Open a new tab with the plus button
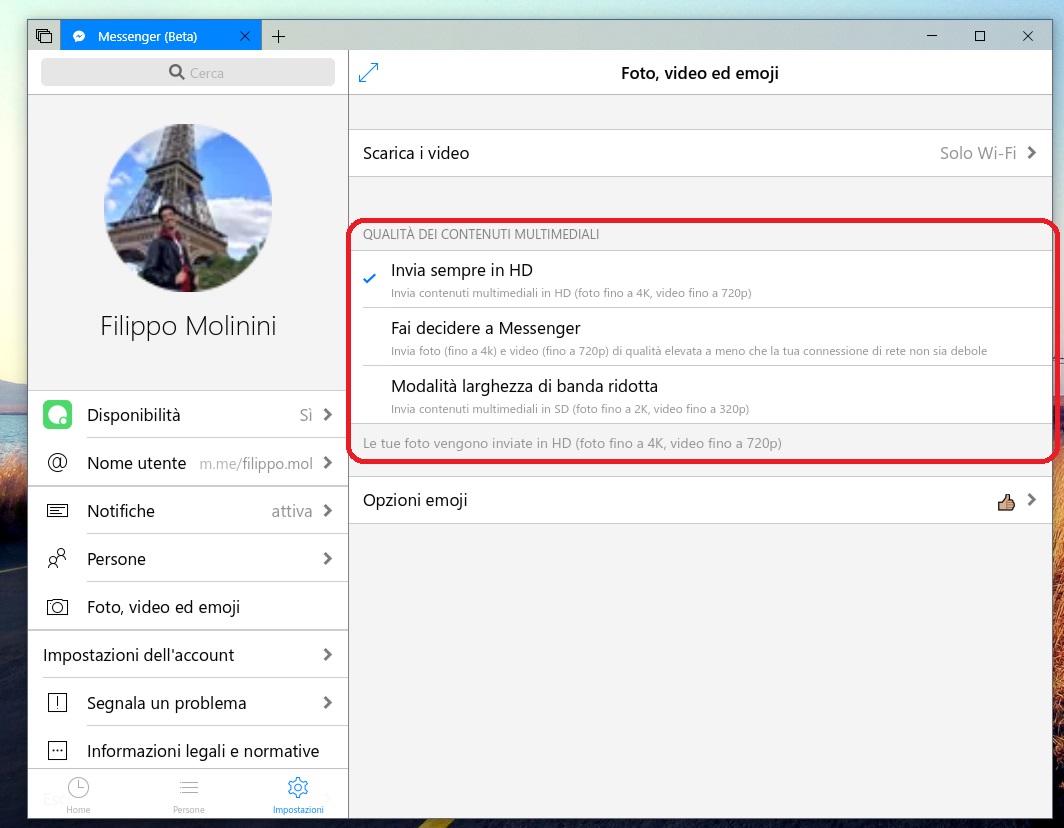This screenshot has width=1064, height=828. coord(278,37)
